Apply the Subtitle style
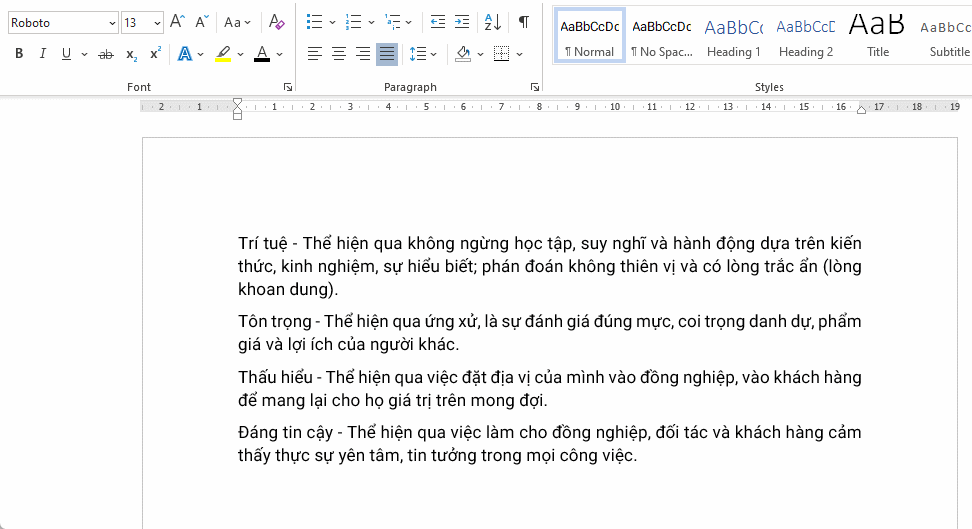972x529 pixels. pos(946,35)
